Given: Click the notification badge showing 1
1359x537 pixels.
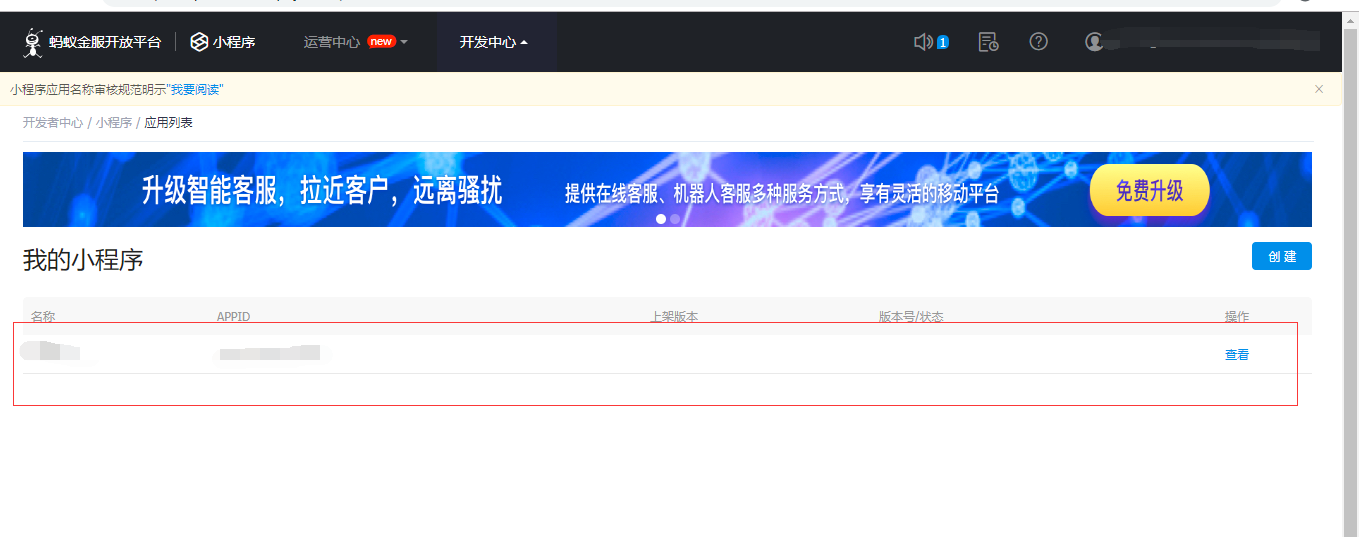Looking at the screenshot, I should click(943, 43).
